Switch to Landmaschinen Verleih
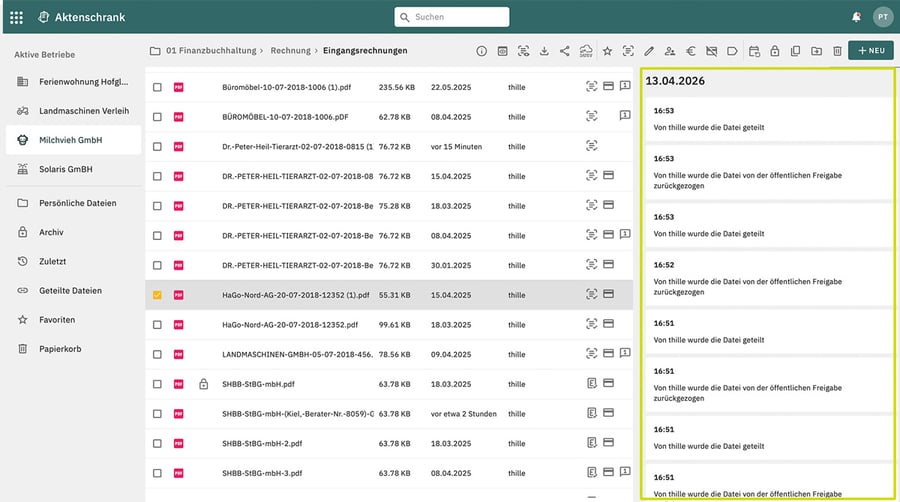900x502 pixels. point(73,111)
